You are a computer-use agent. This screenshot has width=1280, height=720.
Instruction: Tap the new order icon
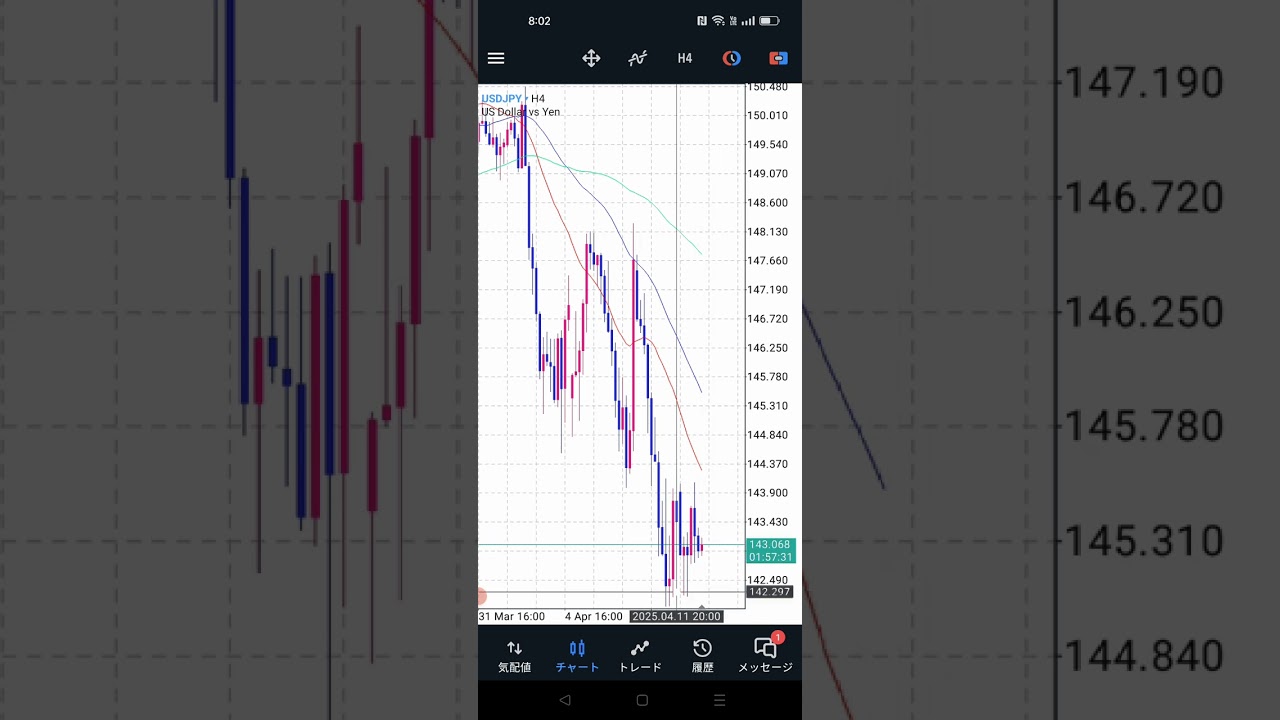[778, 58]
